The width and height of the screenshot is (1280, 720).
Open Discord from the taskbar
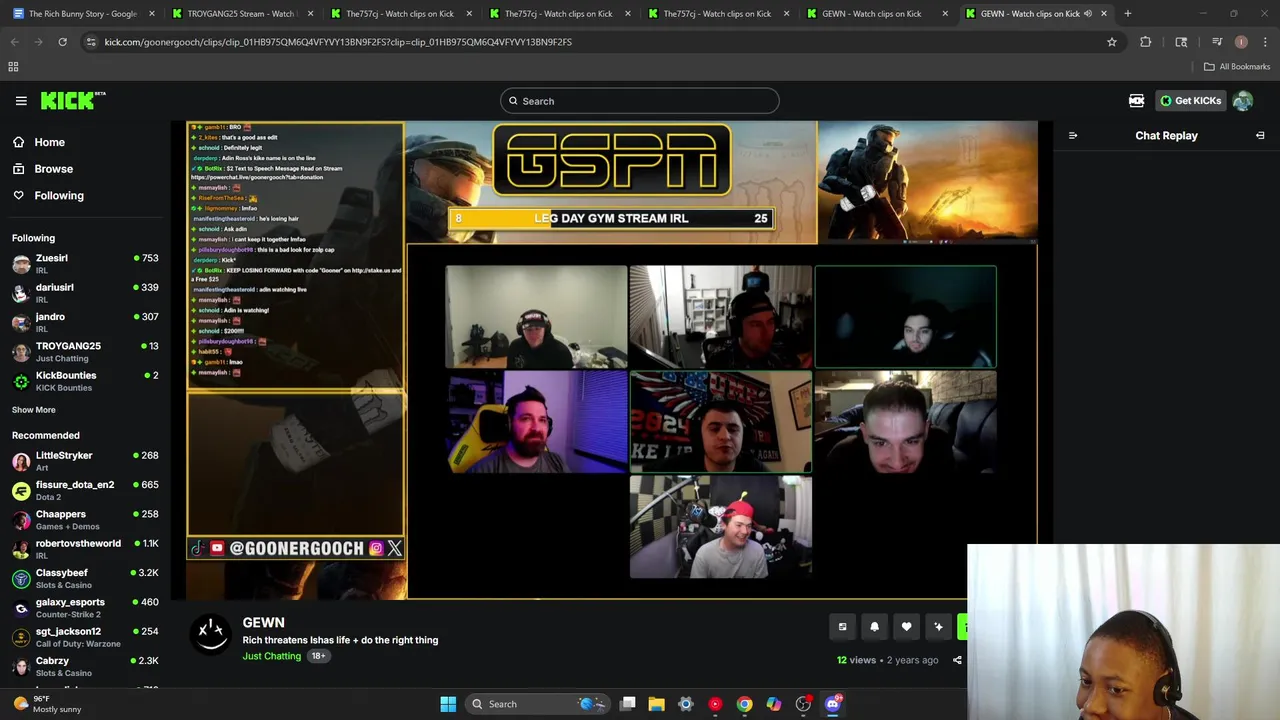pyautogui.click(x=833, y=704)
